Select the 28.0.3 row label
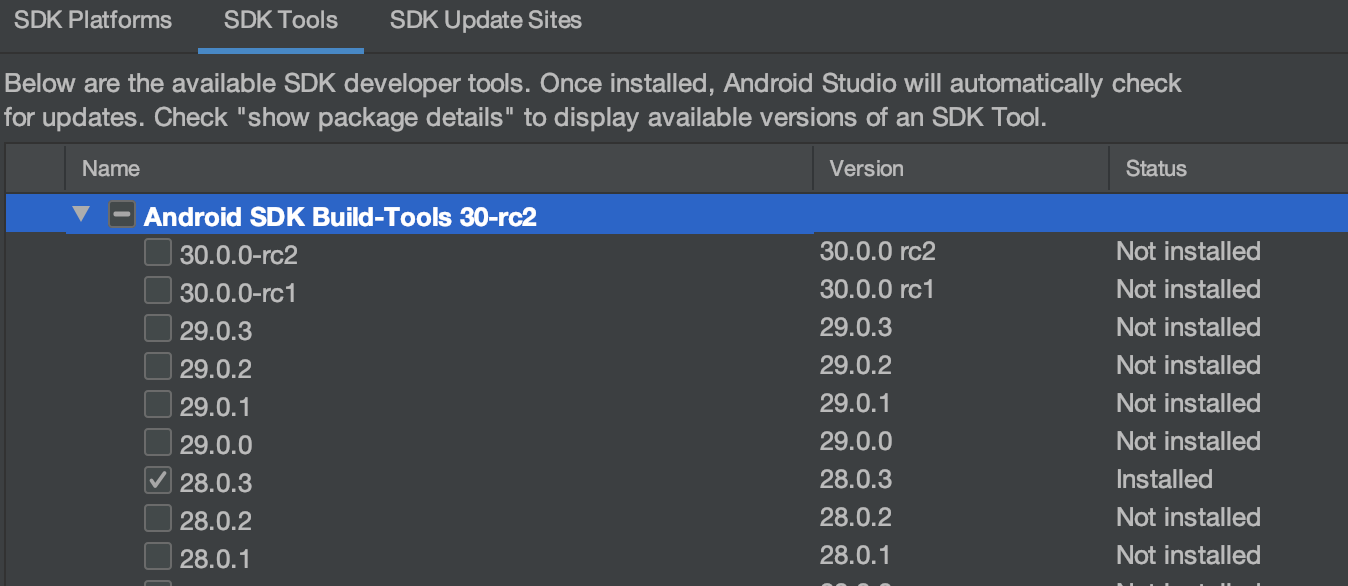This screenshot has width=1348, height=586. click(x=216, y=483)
